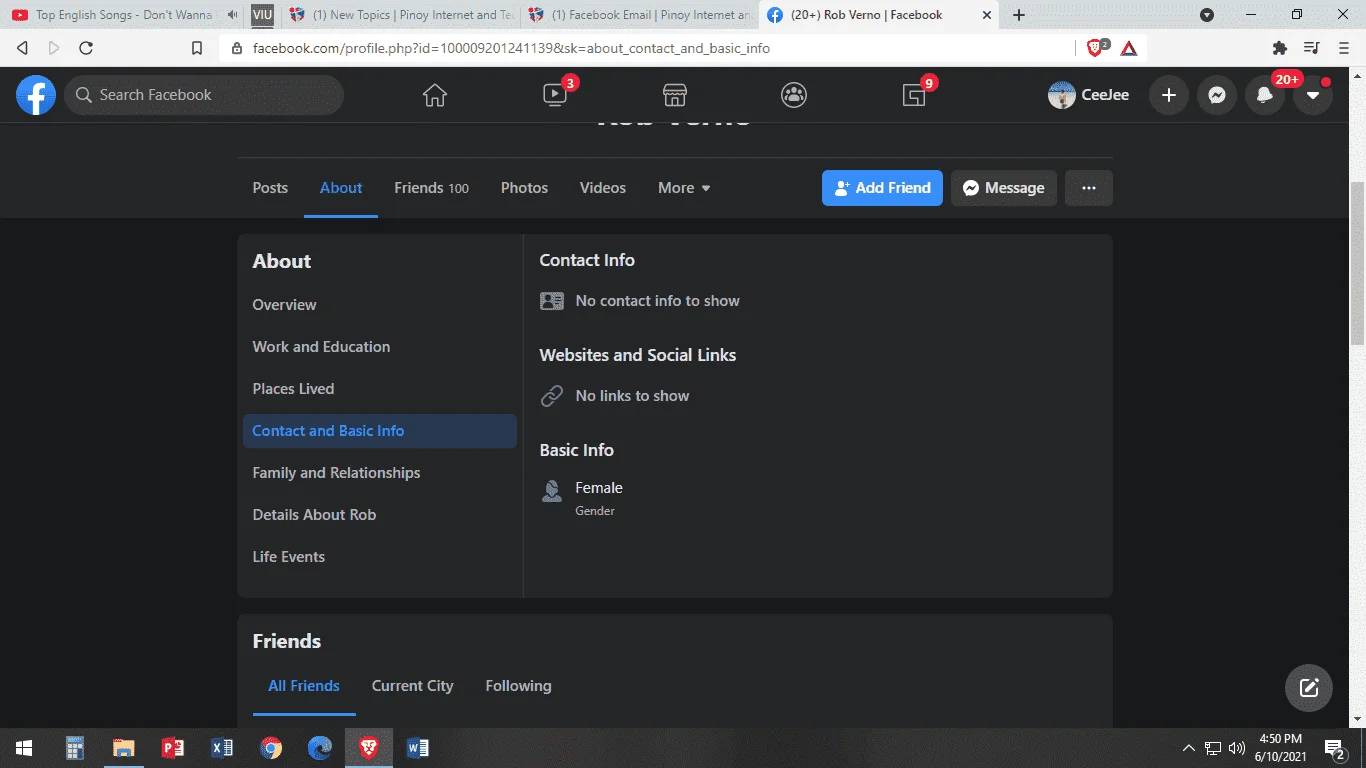Click the bookmark icon beside the address bar
Screen dimensions: 1366x768
pos(197,48)
